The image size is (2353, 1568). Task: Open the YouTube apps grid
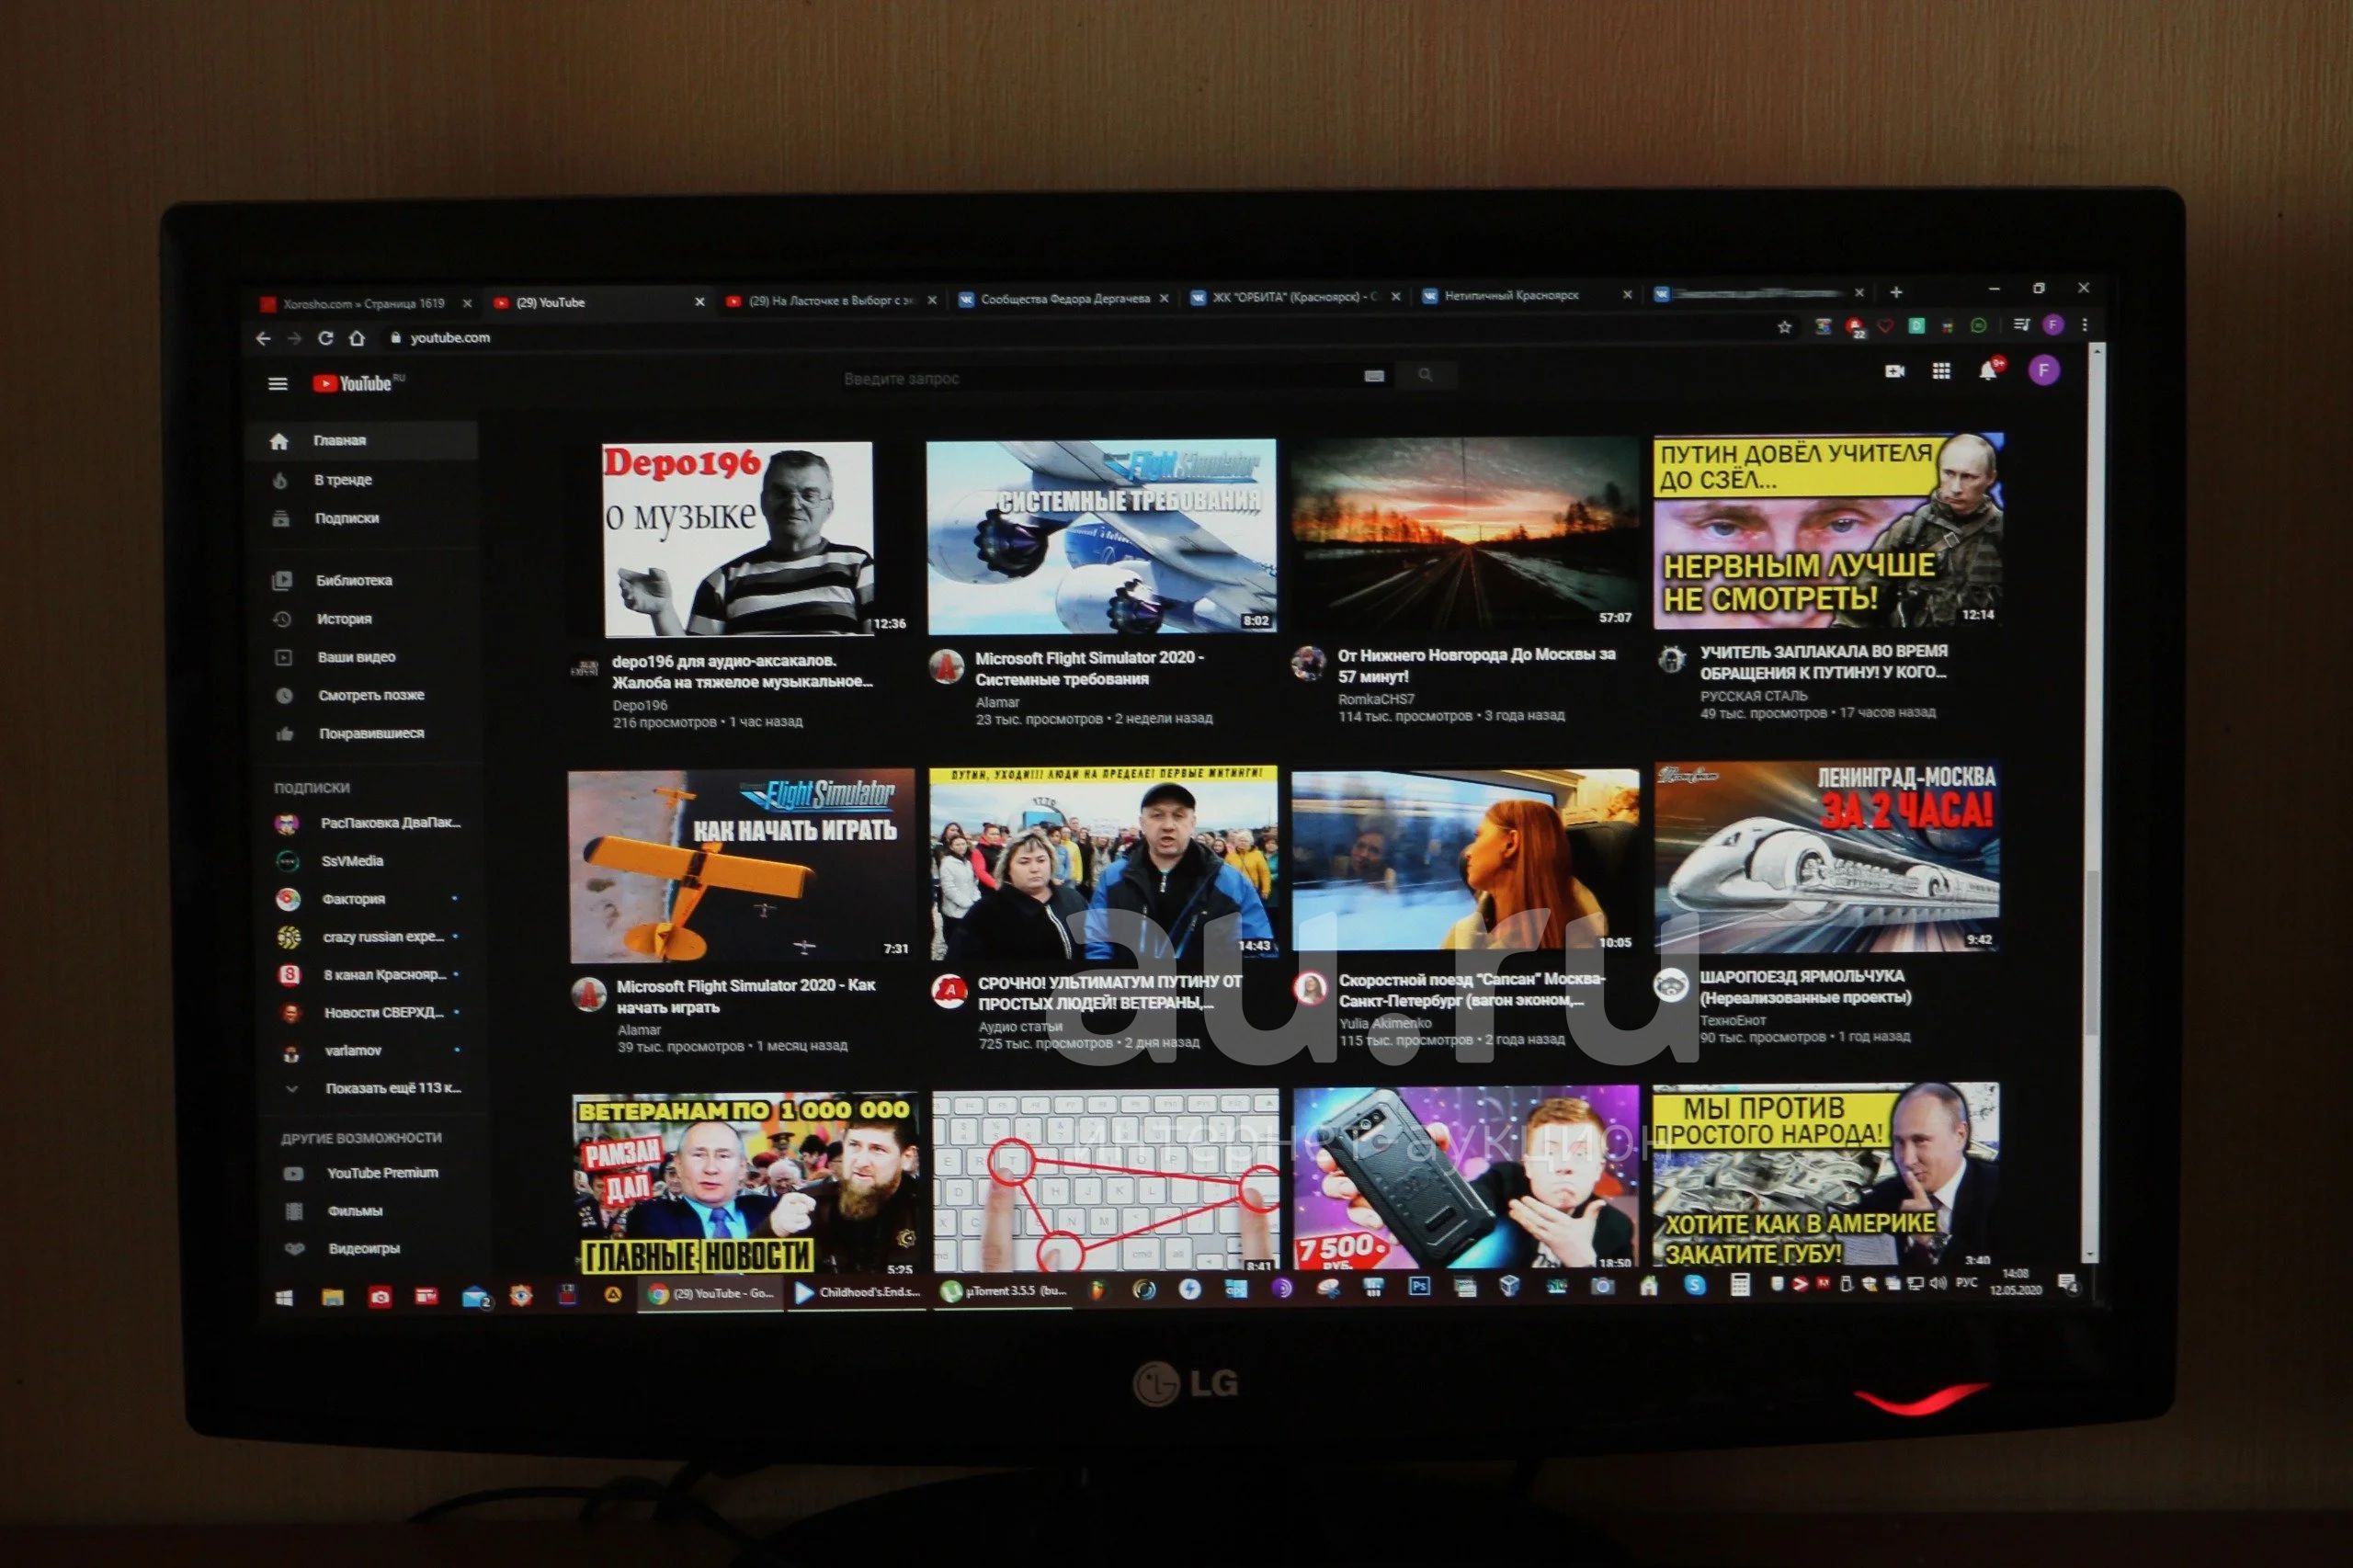point(1941,371)
